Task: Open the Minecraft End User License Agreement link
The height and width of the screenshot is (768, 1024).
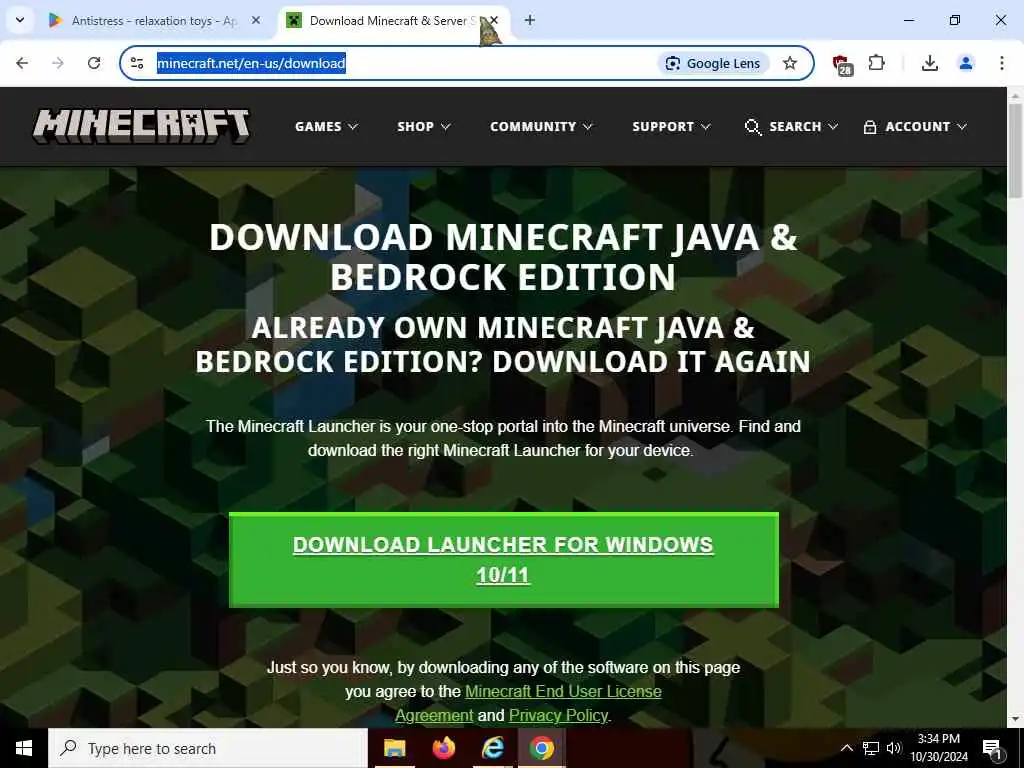Action: click(x=528, y=703)
